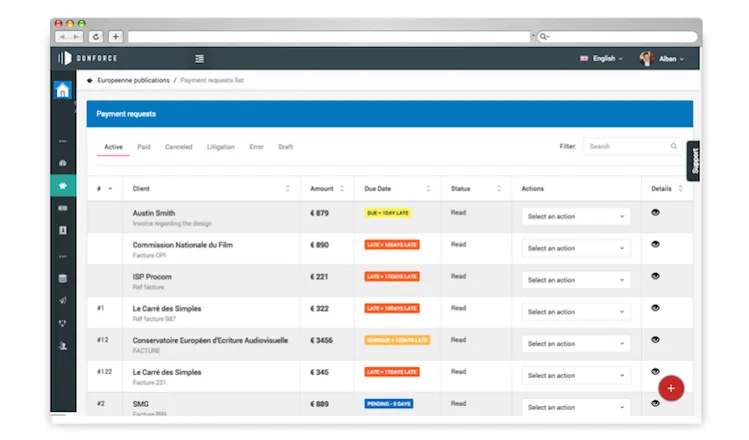Open the paper plane sidebar icon

point(63,300)
